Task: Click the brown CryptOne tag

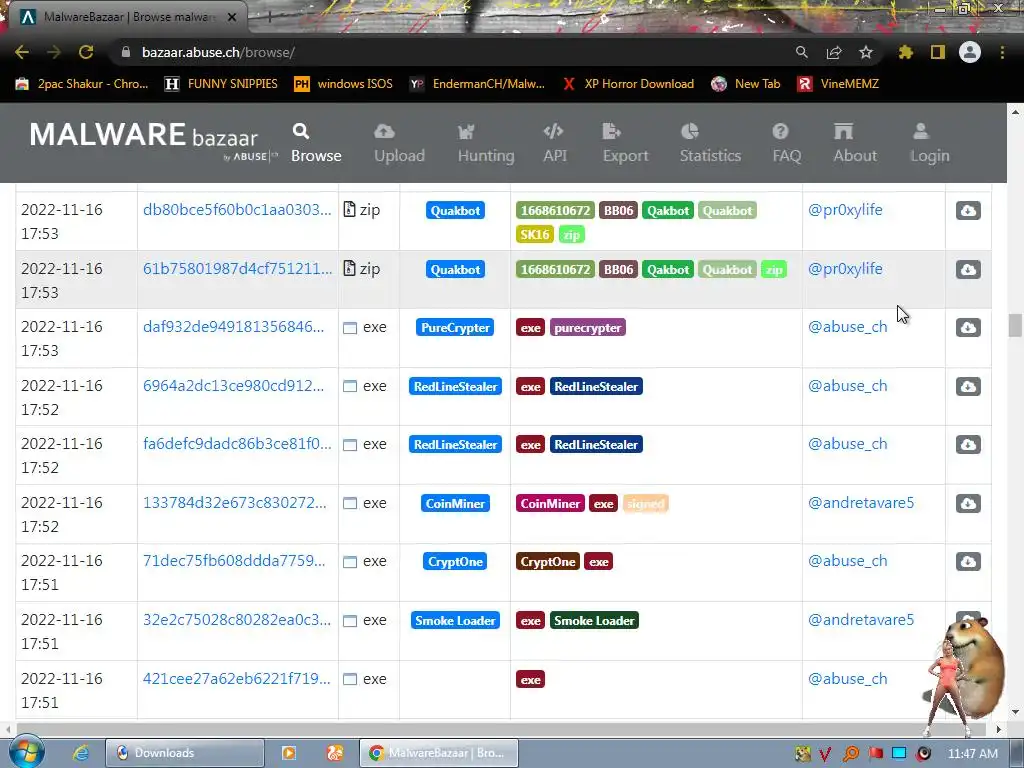Action: click(x=547, y=562)
